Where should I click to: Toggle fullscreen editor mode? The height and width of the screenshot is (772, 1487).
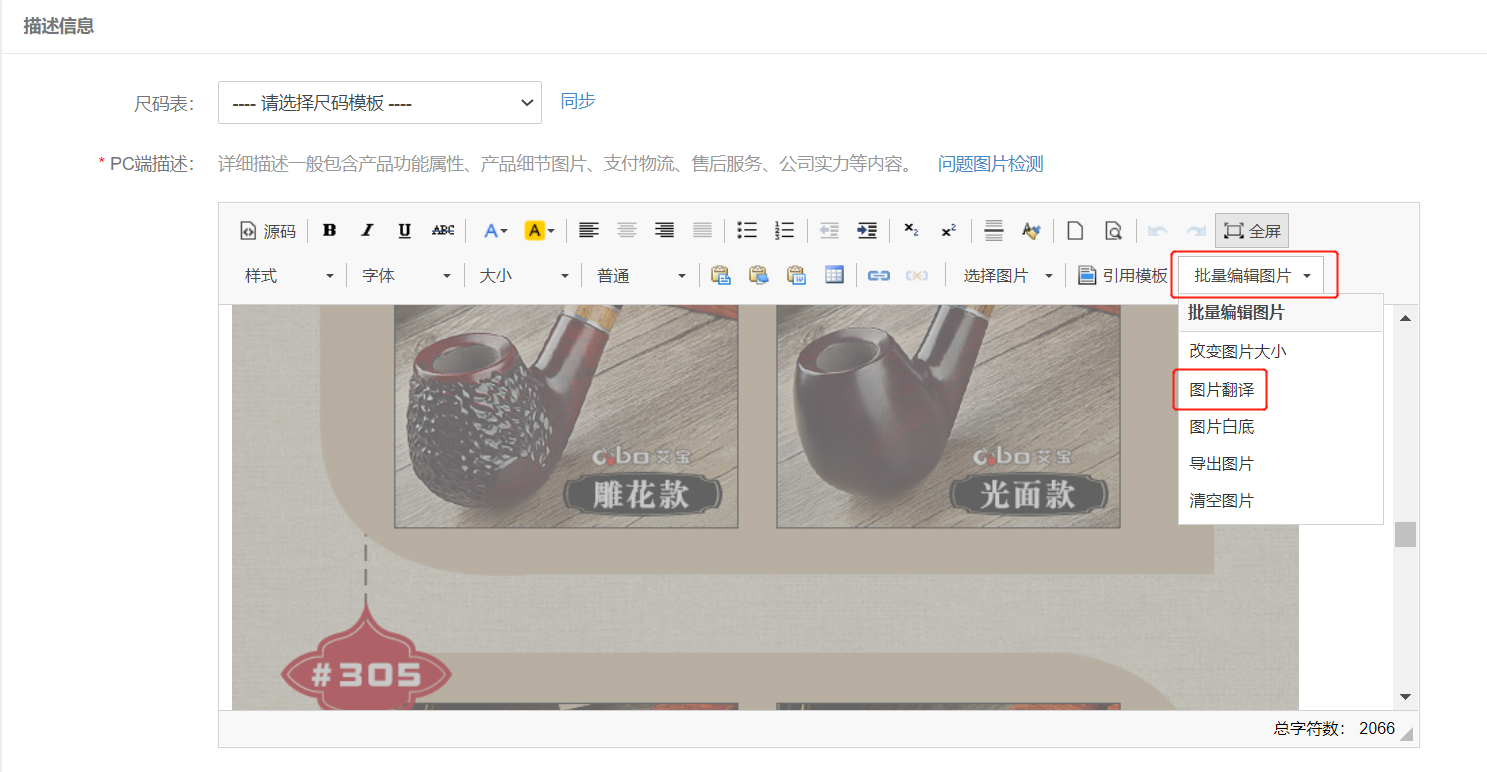click(x=1252, y=231)
